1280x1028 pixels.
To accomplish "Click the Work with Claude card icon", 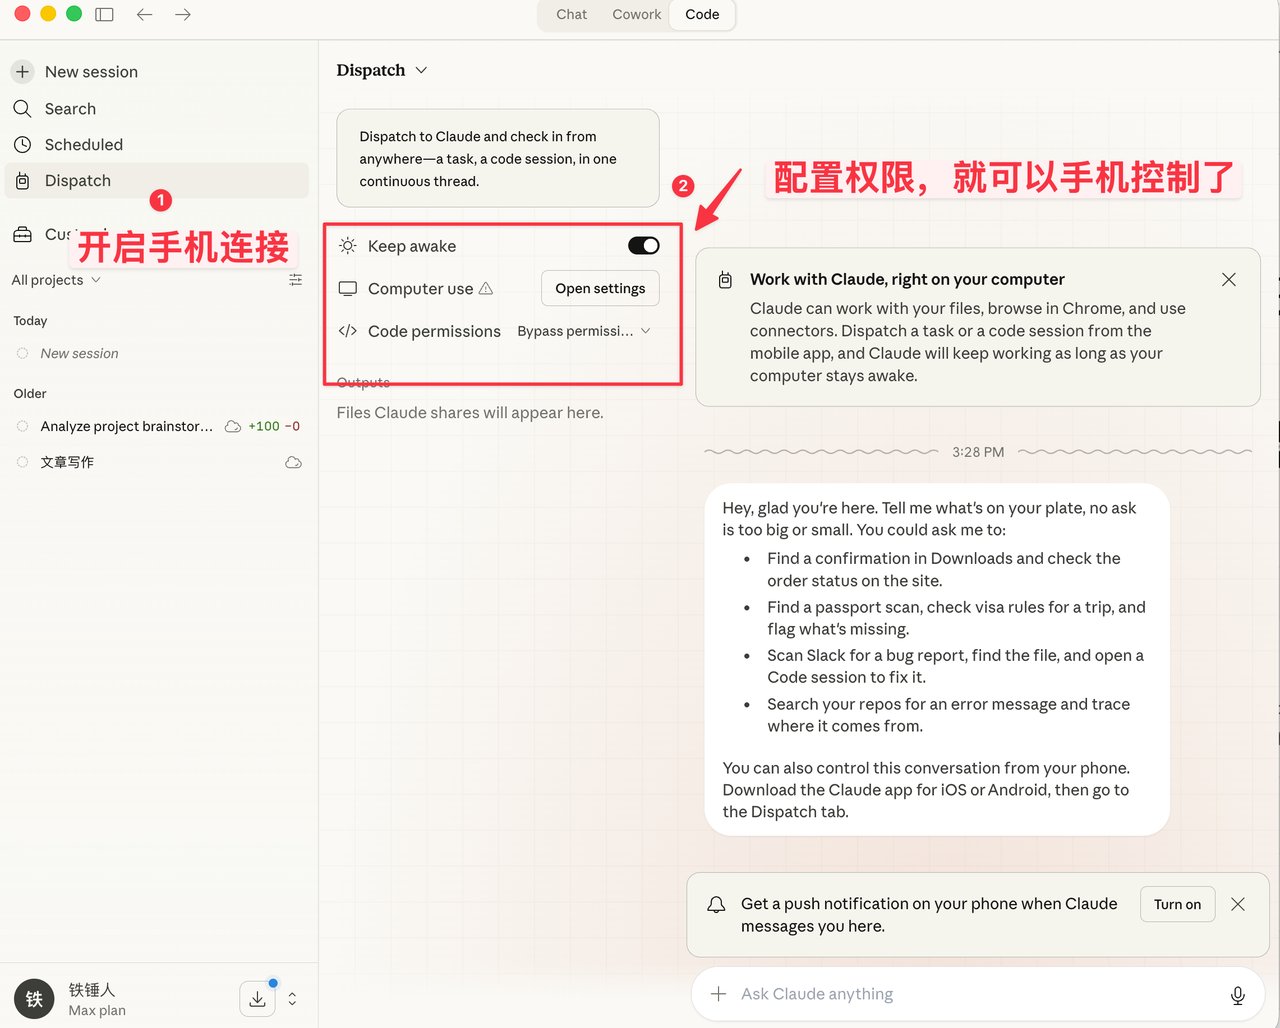I will (x=725, y=280).
